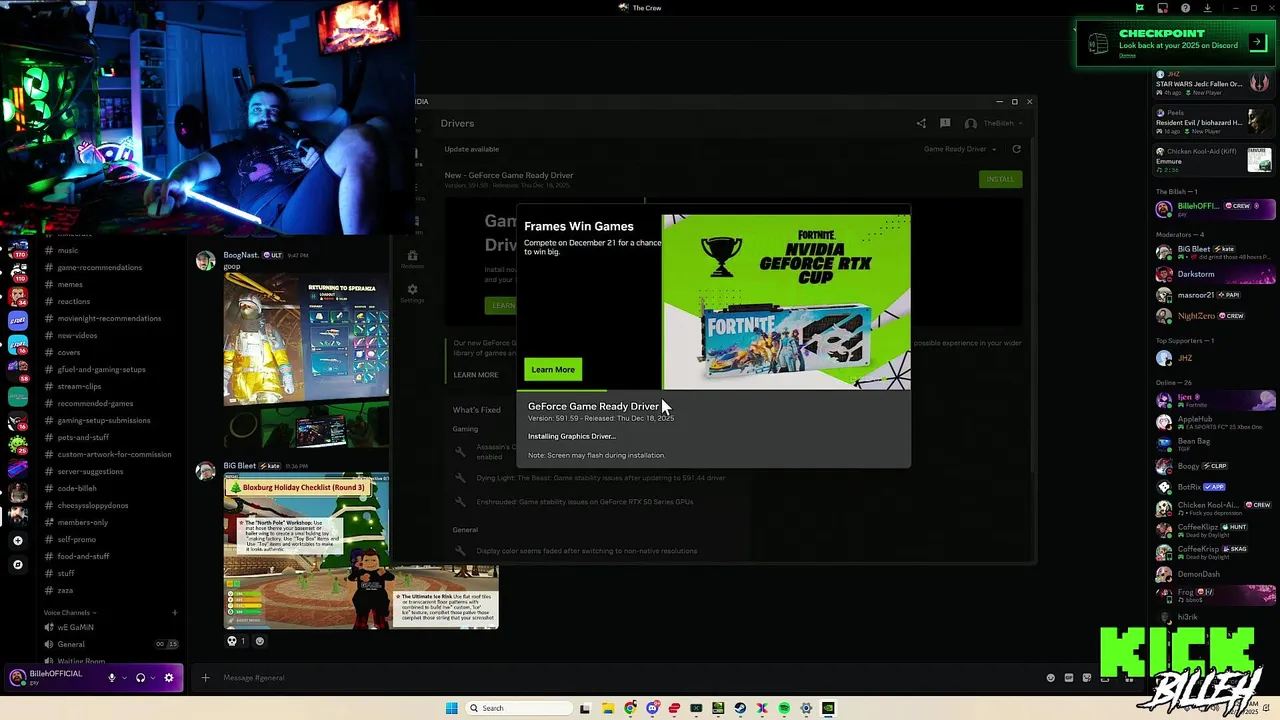Click the plus attach button beside message box
Image resolution: width=1280 pixels, height=720 pixels.
[205, 678]
